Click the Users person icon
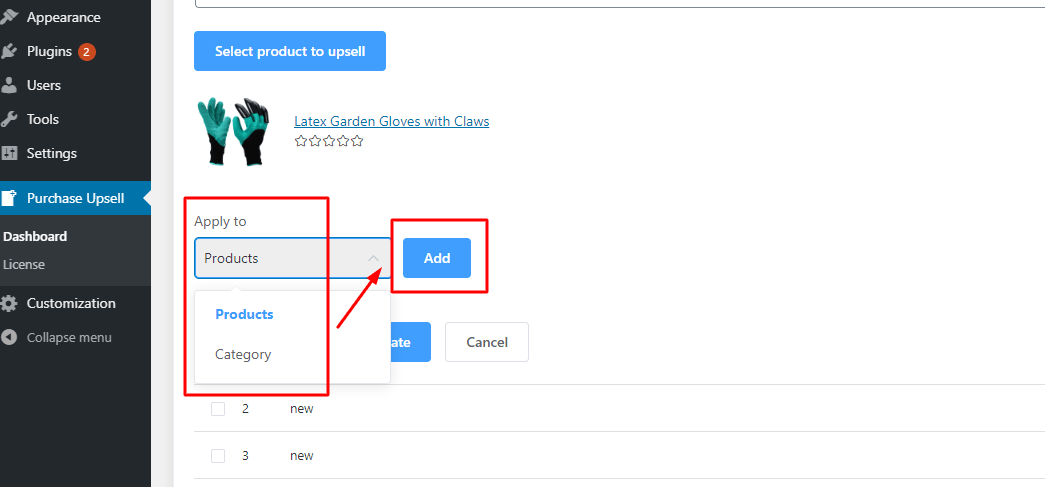 10,85
